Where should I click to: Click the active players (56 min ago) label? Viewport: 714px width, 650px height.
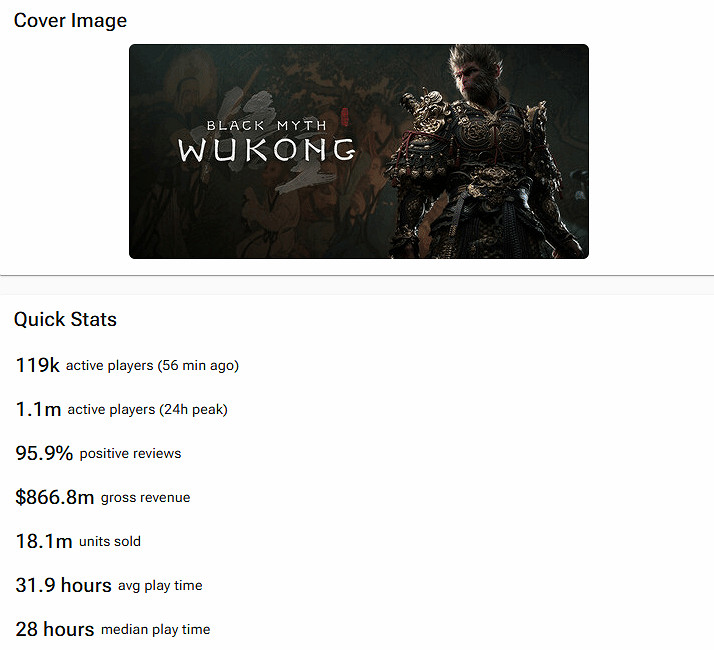click(152, 366)
